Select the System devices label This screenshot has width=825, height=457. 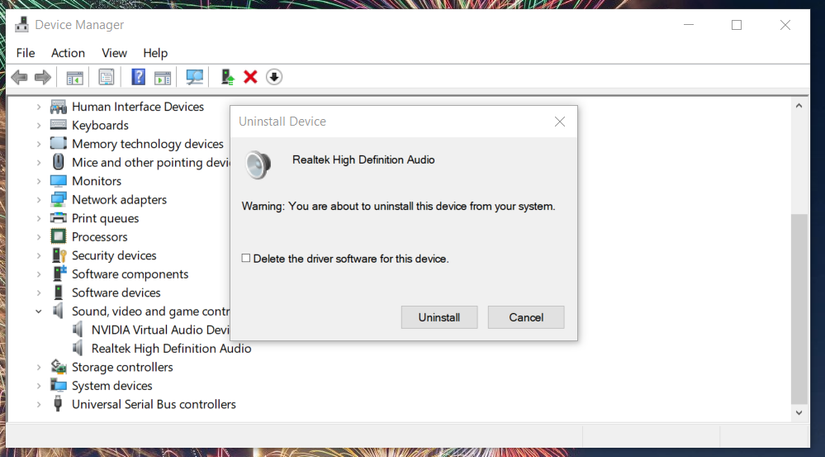coord(112,385)
